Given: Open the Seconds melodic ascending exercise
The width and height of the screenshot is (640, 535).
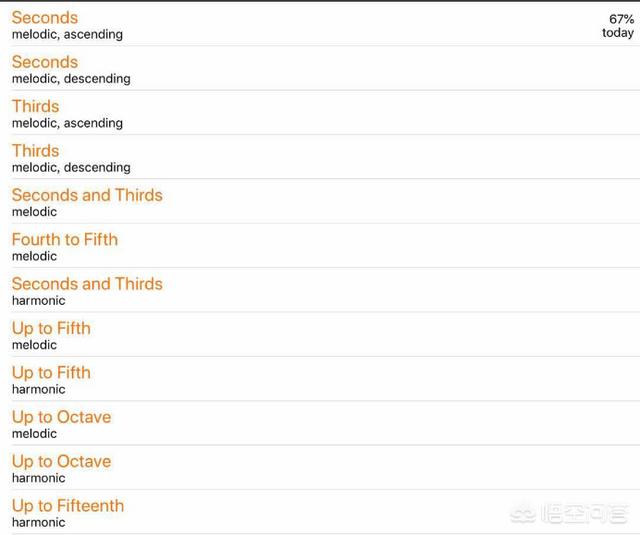Looking at the screenshot, I should (x=45, y=18).
